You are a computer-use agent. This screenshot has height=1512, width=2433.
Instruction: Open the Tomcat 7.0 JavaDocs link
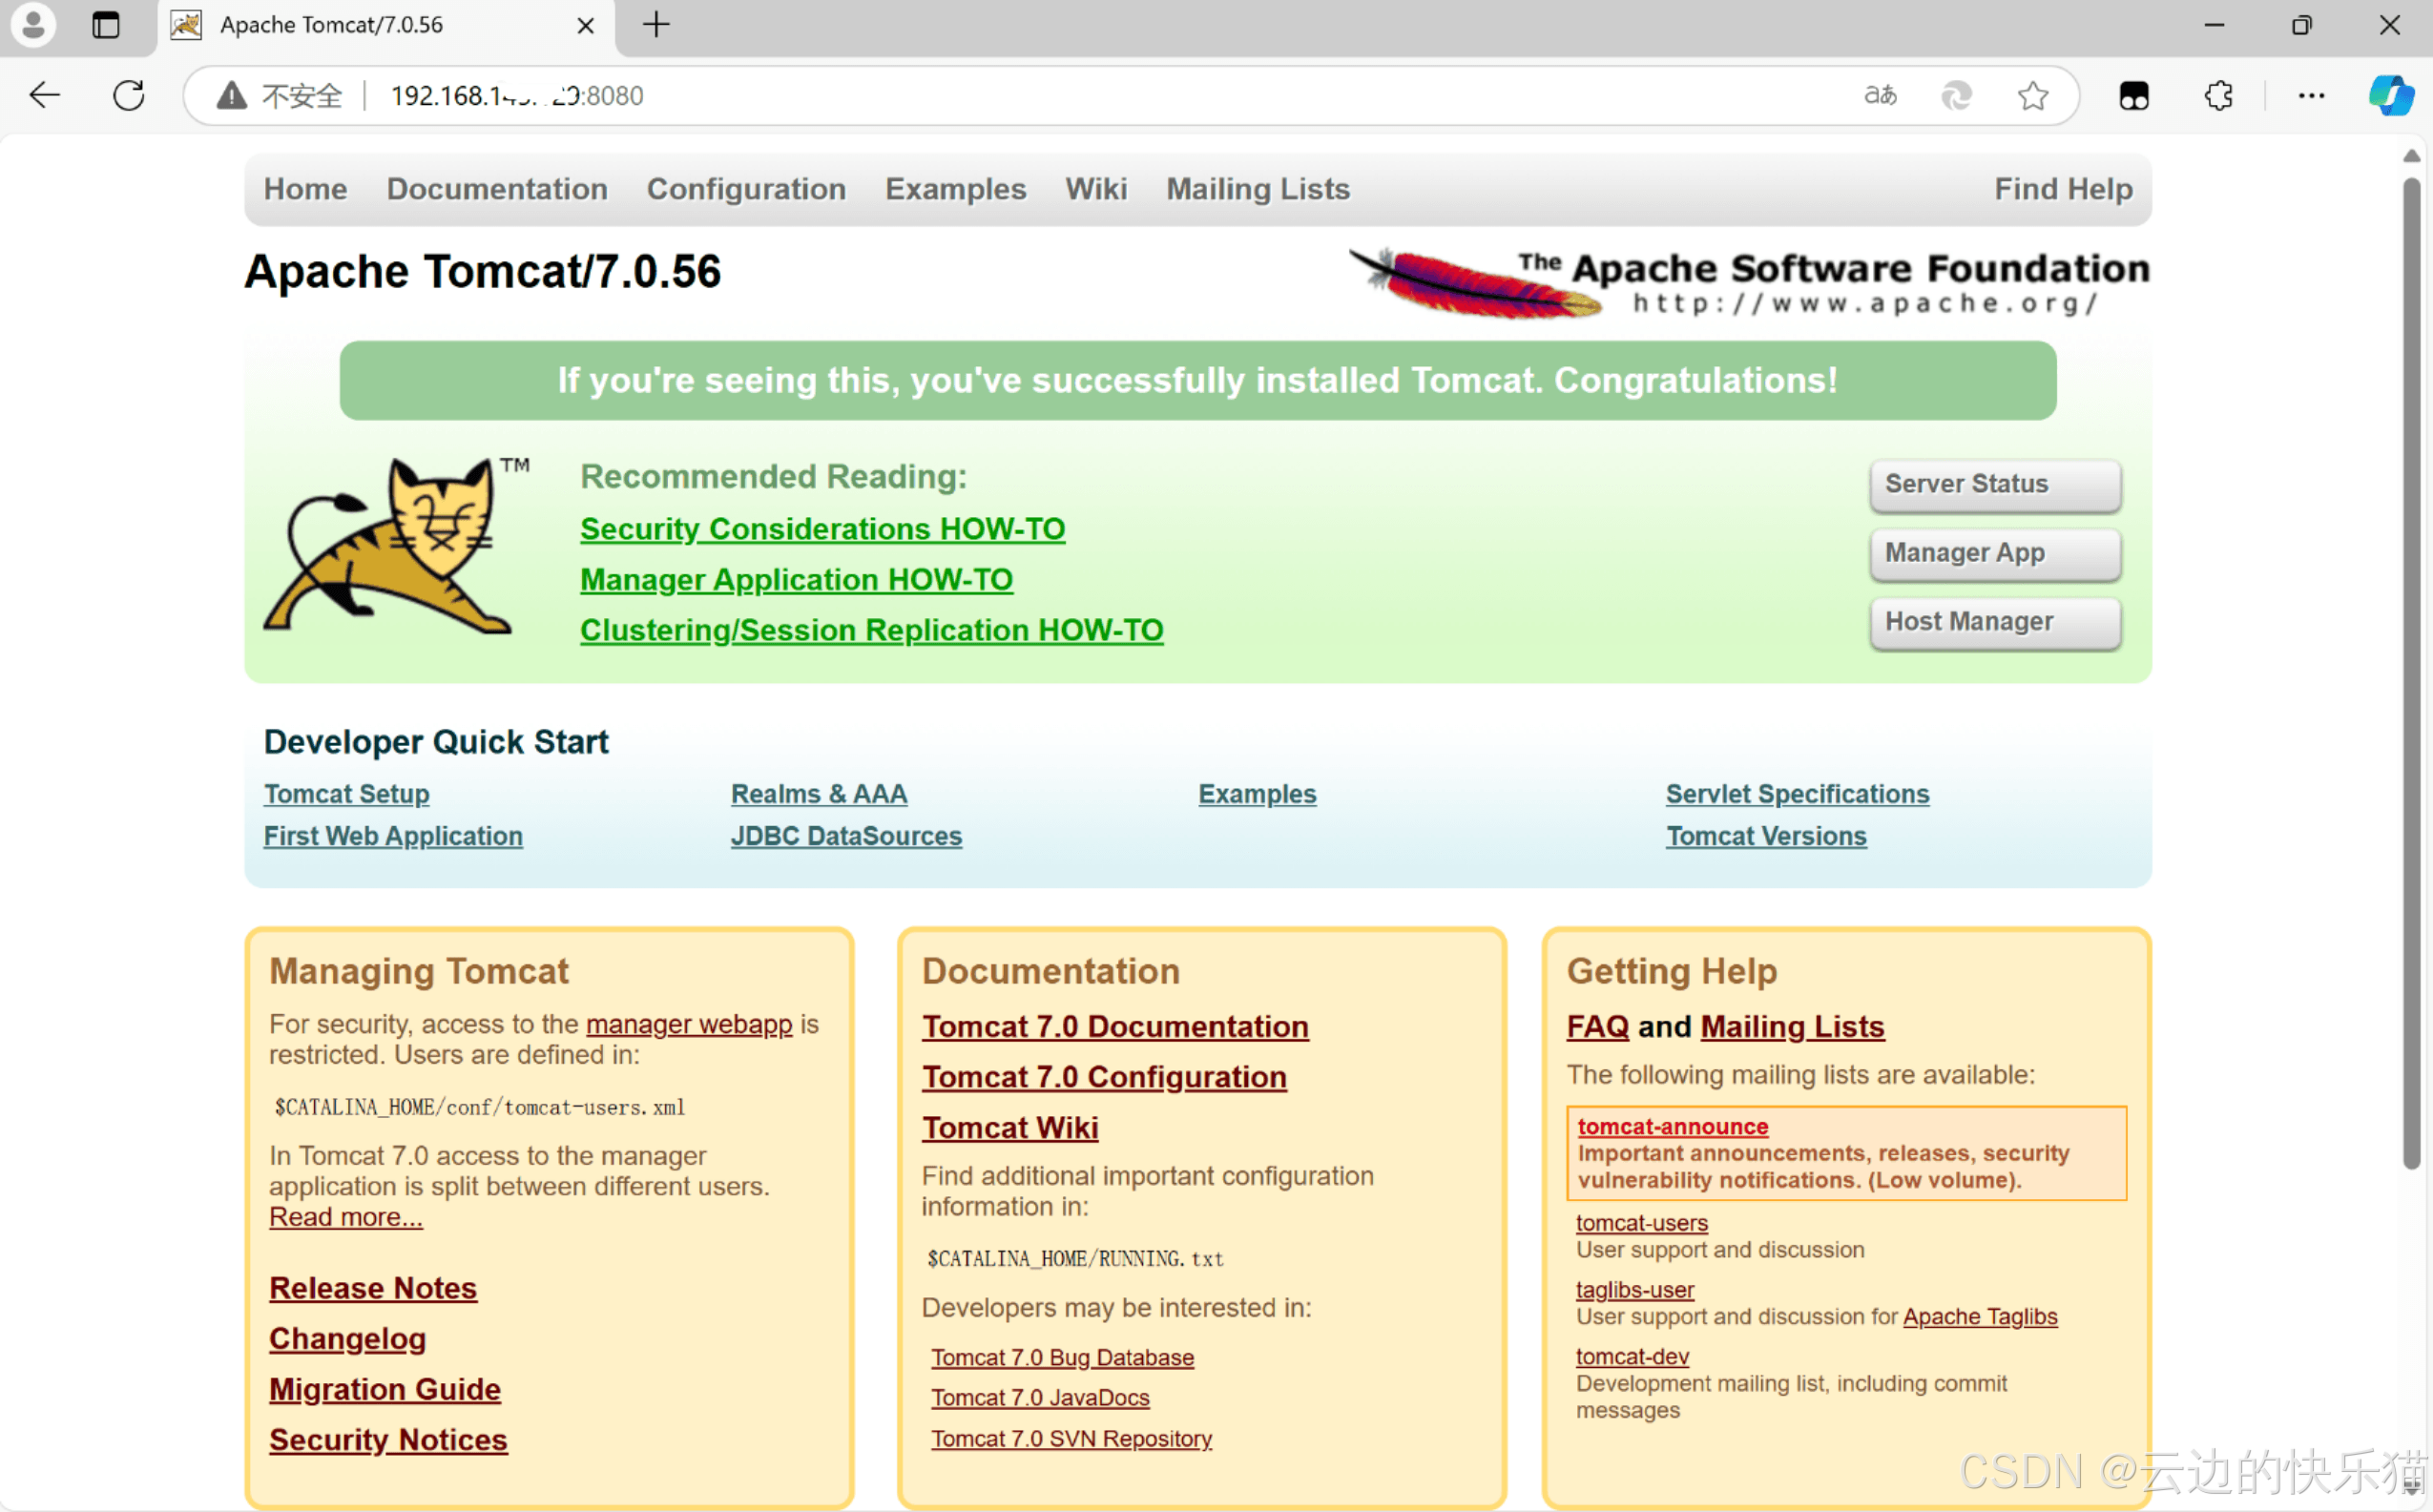point(1040,1398)
